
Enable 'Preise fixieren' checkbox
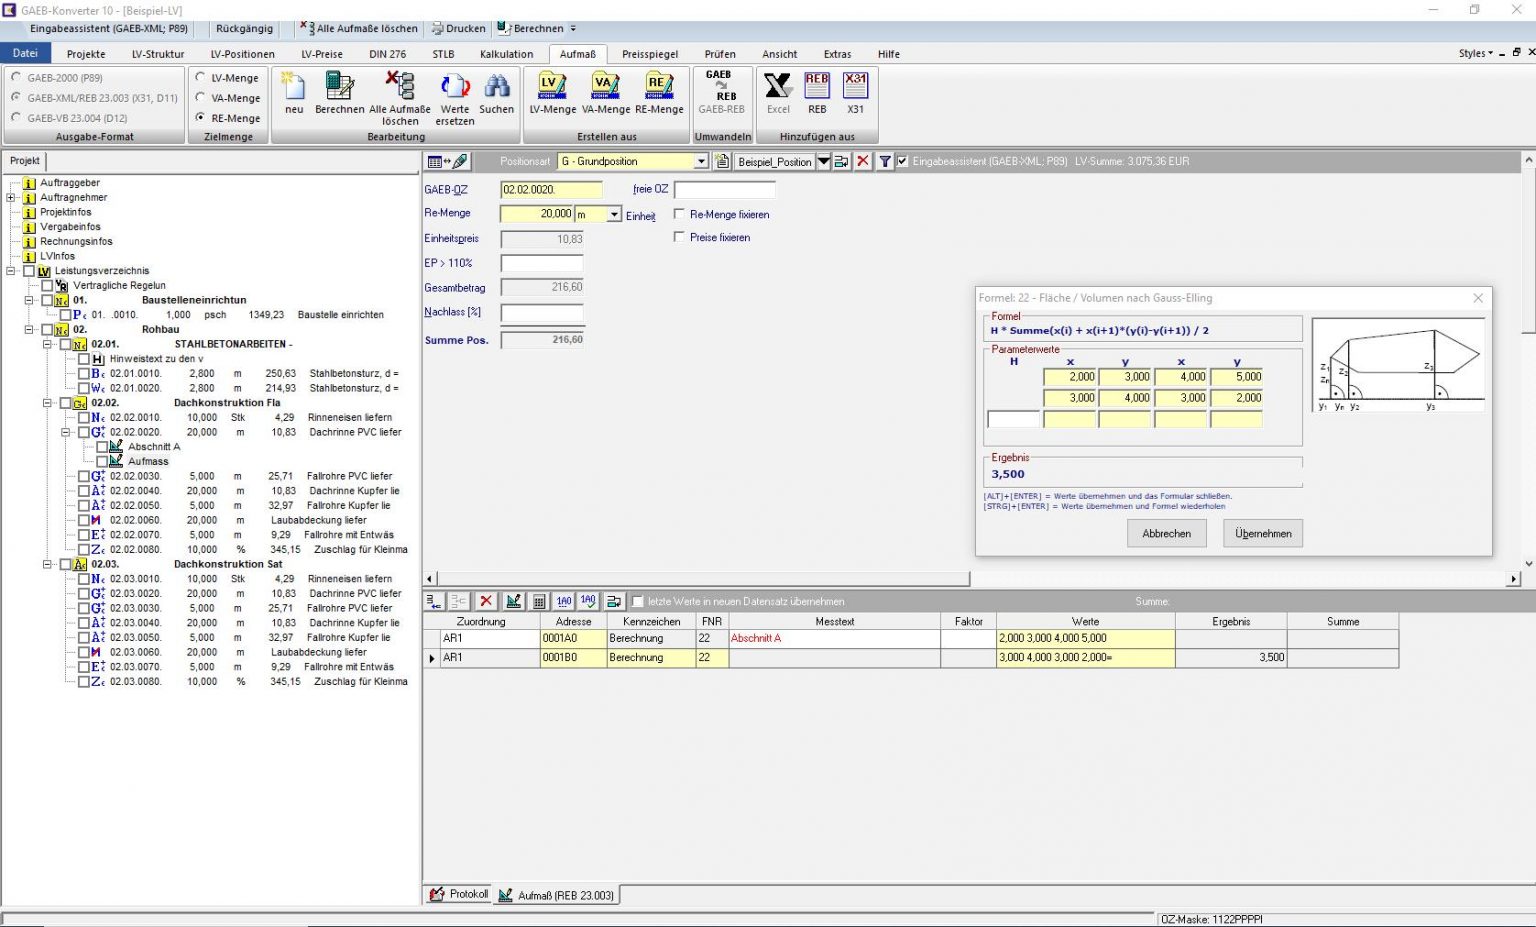[x=680, y=237]
